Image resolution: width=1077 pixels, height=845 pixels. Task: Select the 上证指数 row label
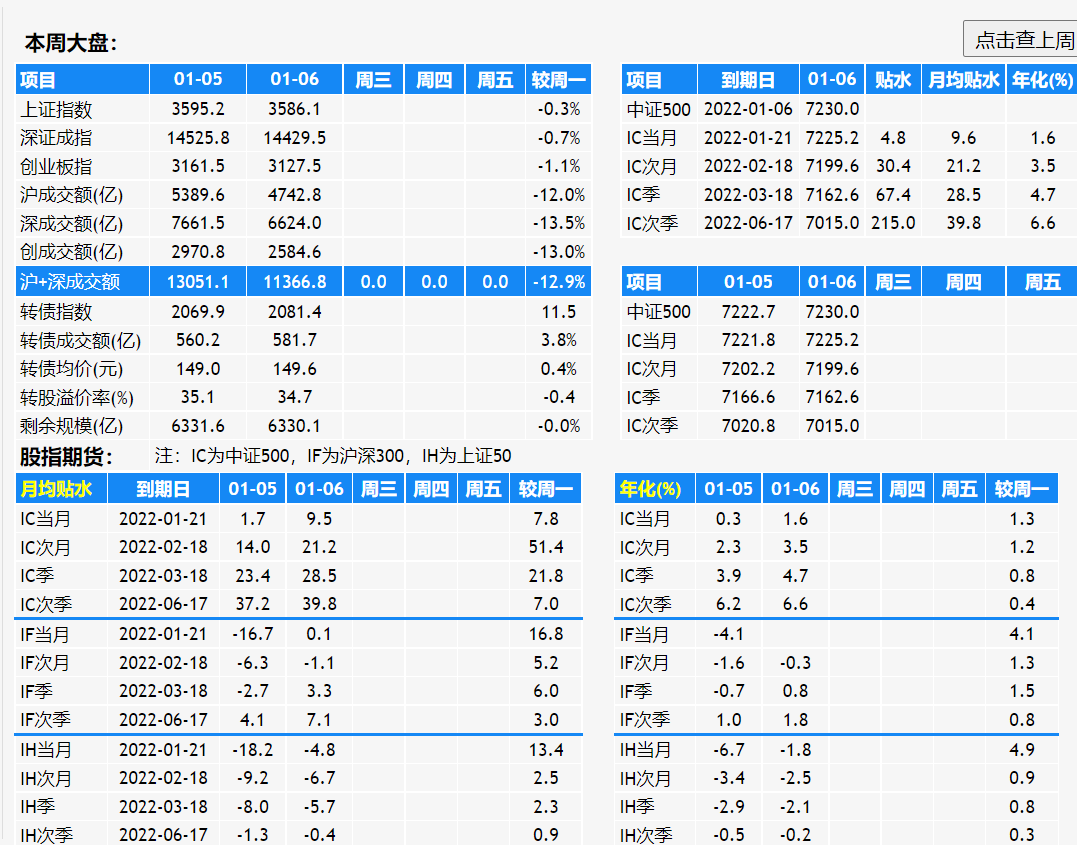click(x=56, y=109)
